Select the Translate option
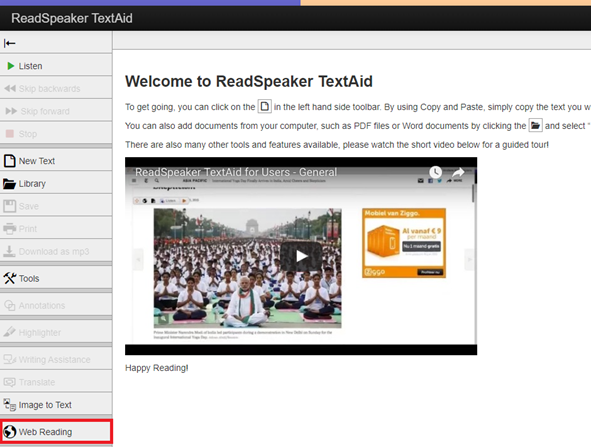 pos(56,382)
